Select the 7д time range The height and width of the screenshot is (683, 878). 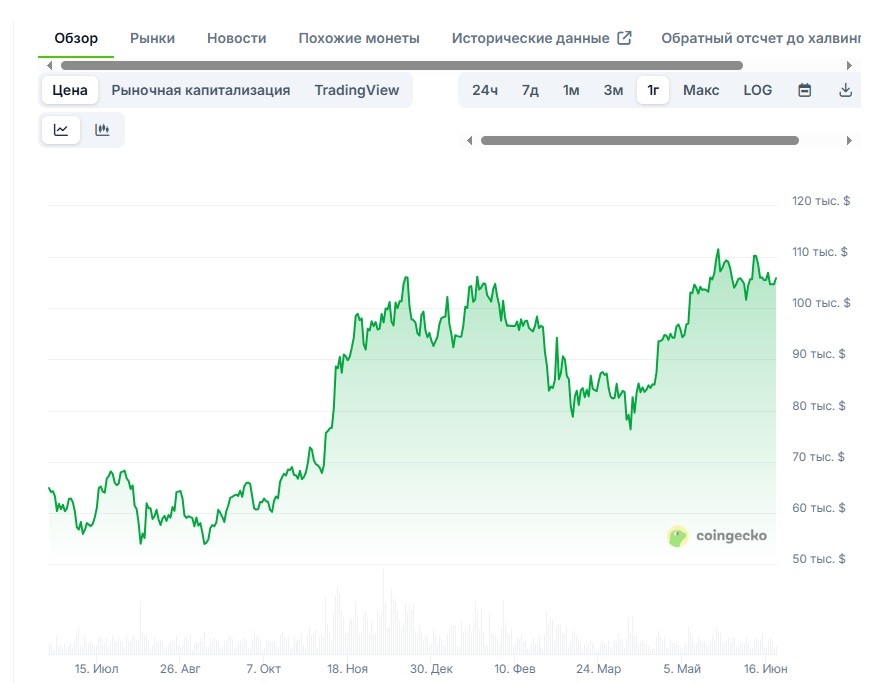pos(530,90)
